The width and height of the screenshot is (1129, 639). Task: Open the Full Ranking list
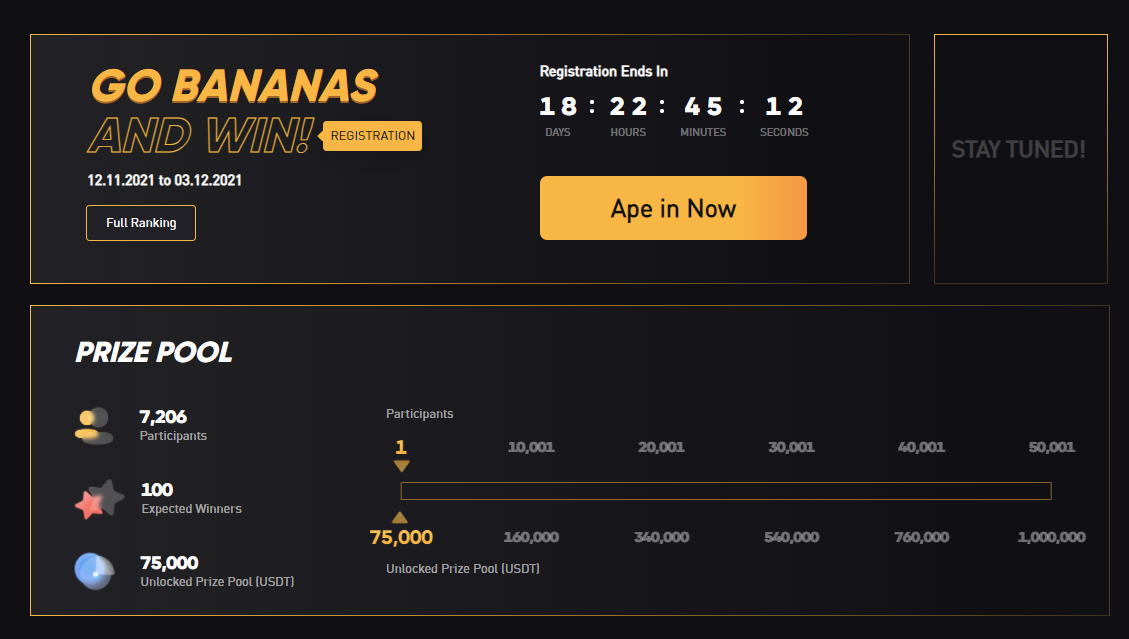tap(141, 223)
